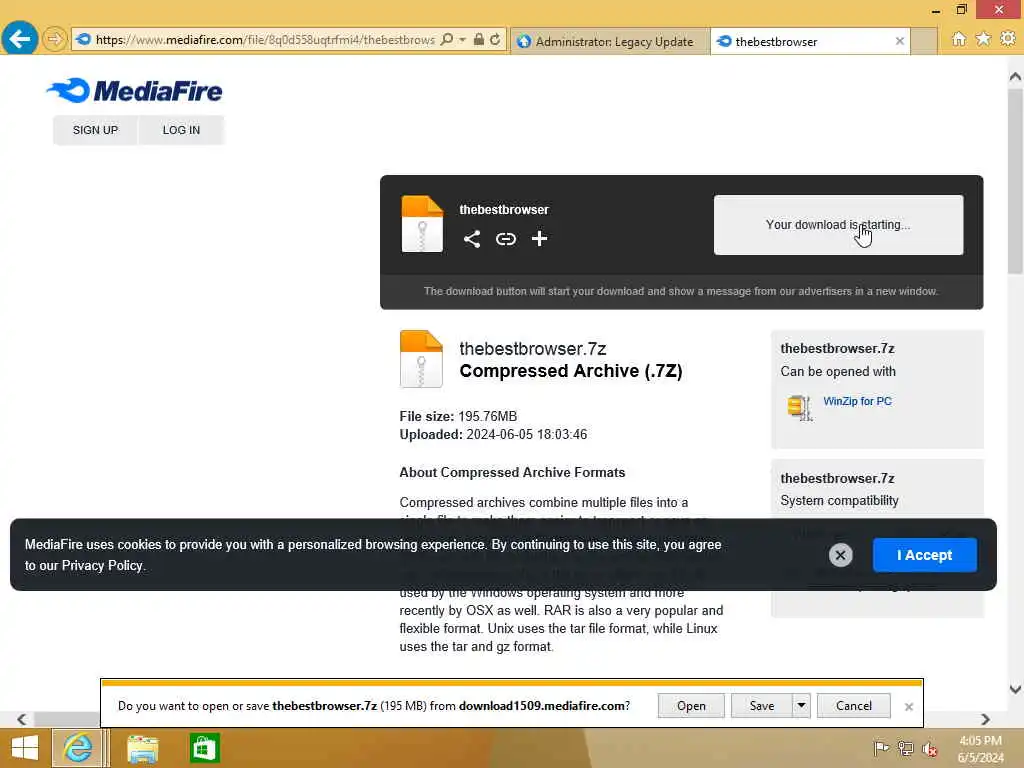Click the Uploaded 2024-06-05 18:03:46 text
The image size is (1024, 768).
click(493, 434)
